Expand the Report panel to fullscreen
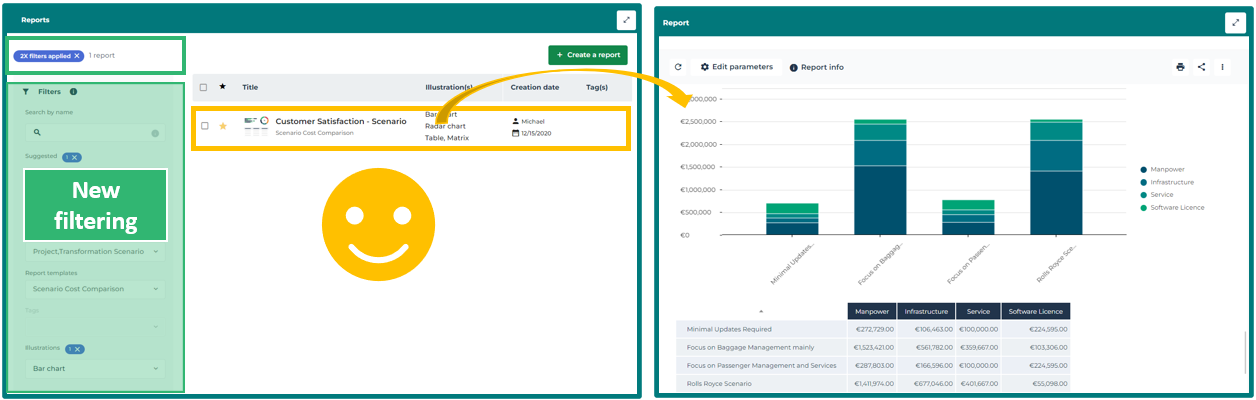The image size is (1256, 400). click(x=1234, y=22)
